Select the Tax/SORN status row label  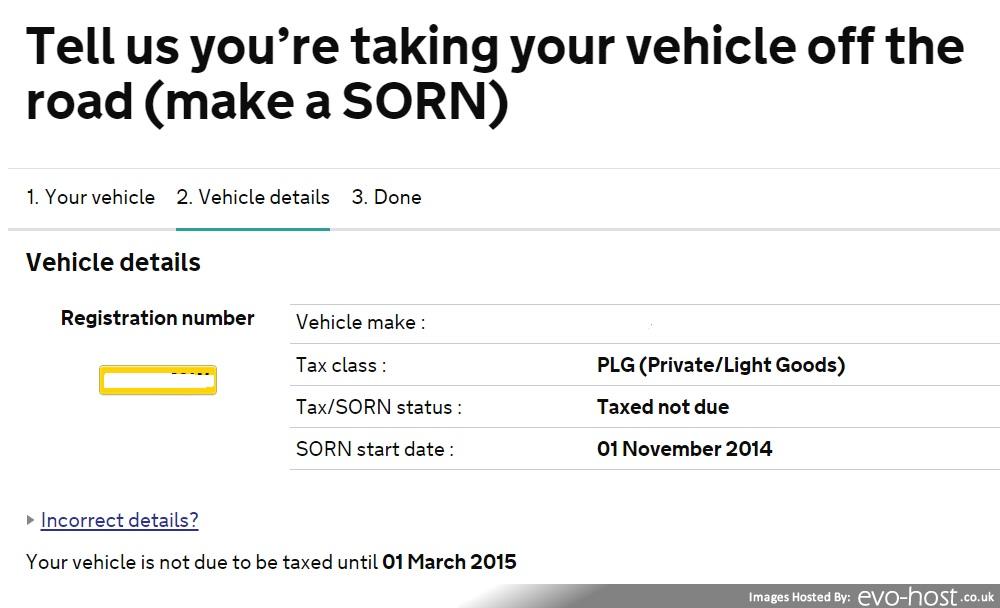point(379,407)
